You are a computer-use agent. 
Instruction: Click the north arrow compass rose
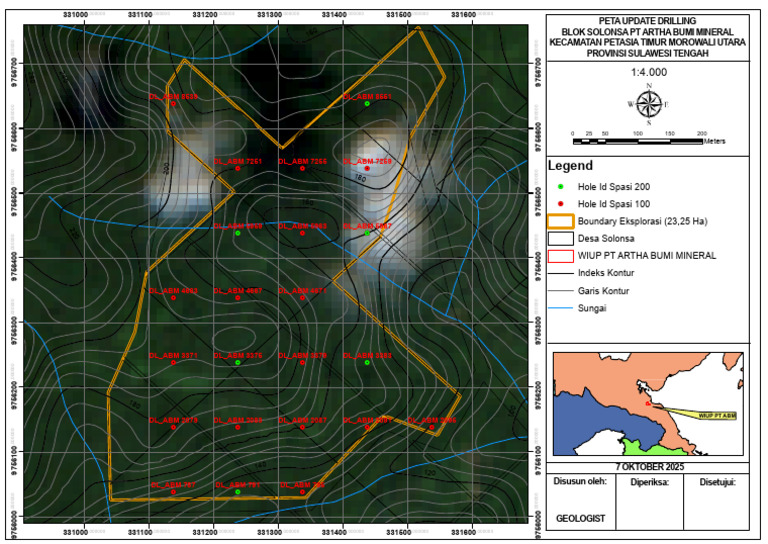[649, 104]
